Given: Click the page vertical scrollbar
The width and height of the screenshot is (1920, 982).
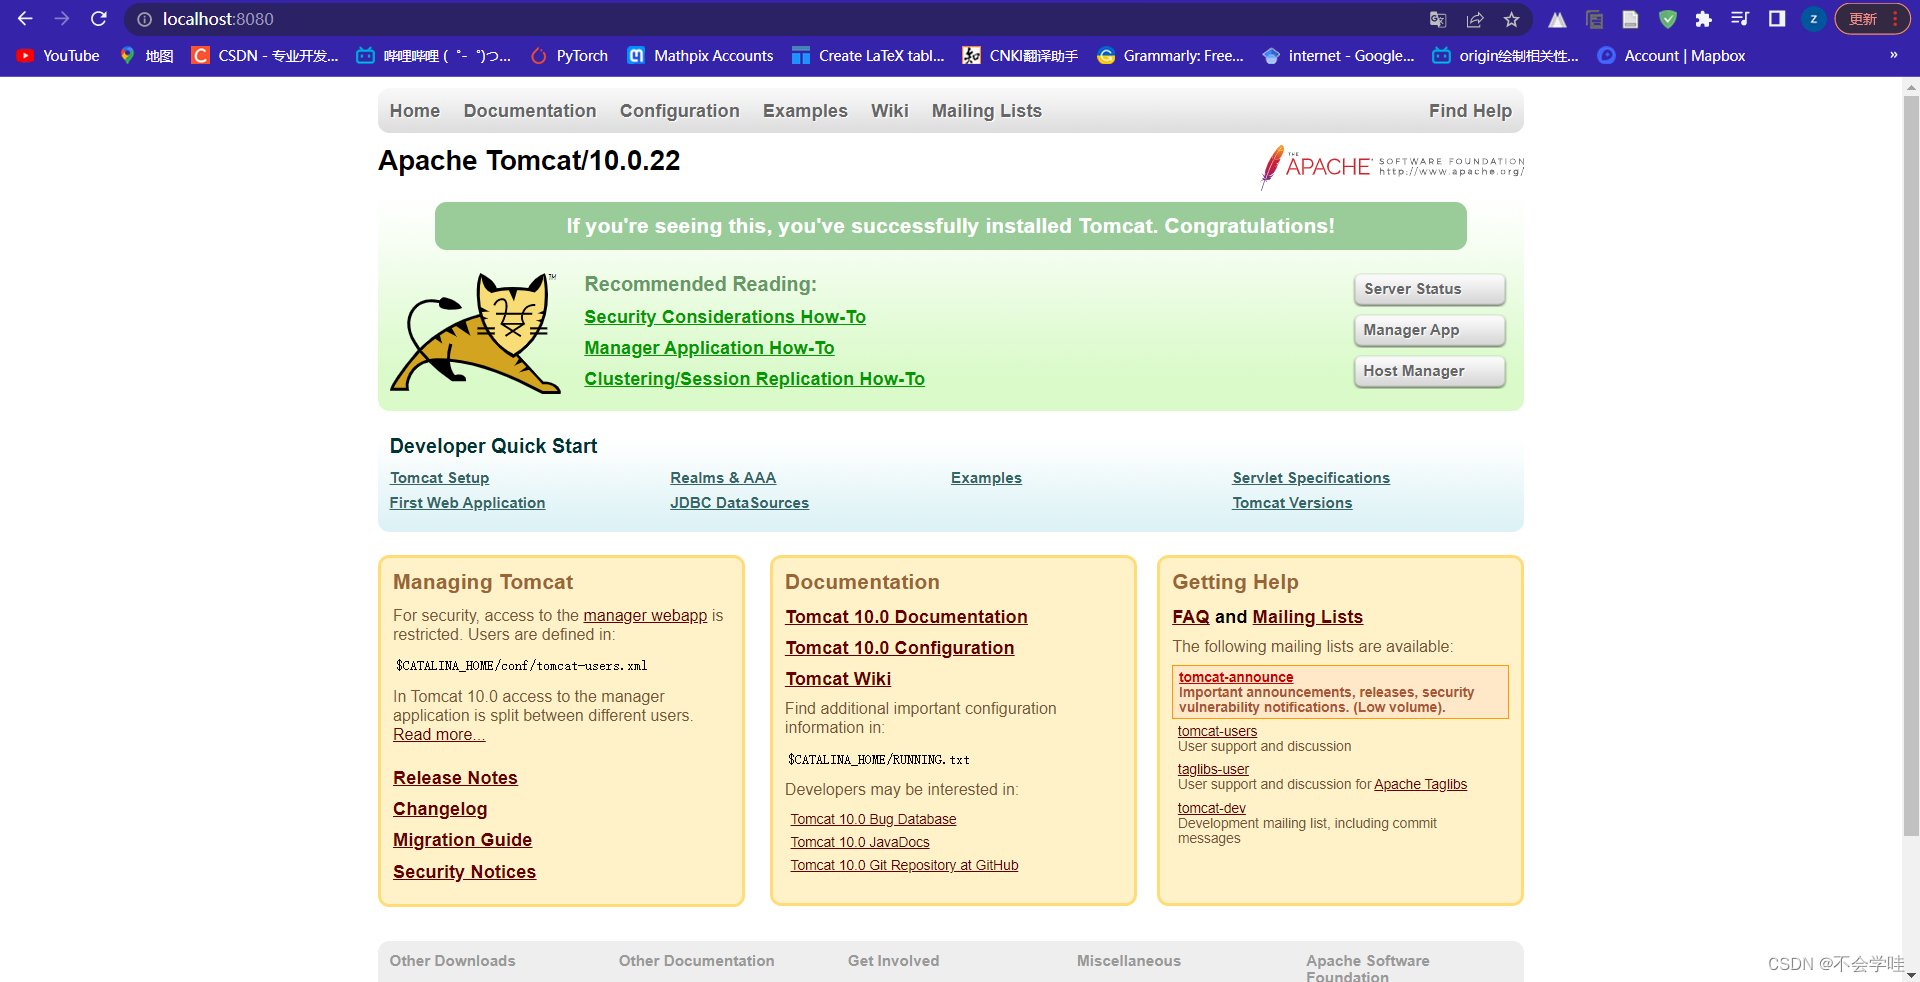Looking at the screenshot, I should click(1911, 465).
